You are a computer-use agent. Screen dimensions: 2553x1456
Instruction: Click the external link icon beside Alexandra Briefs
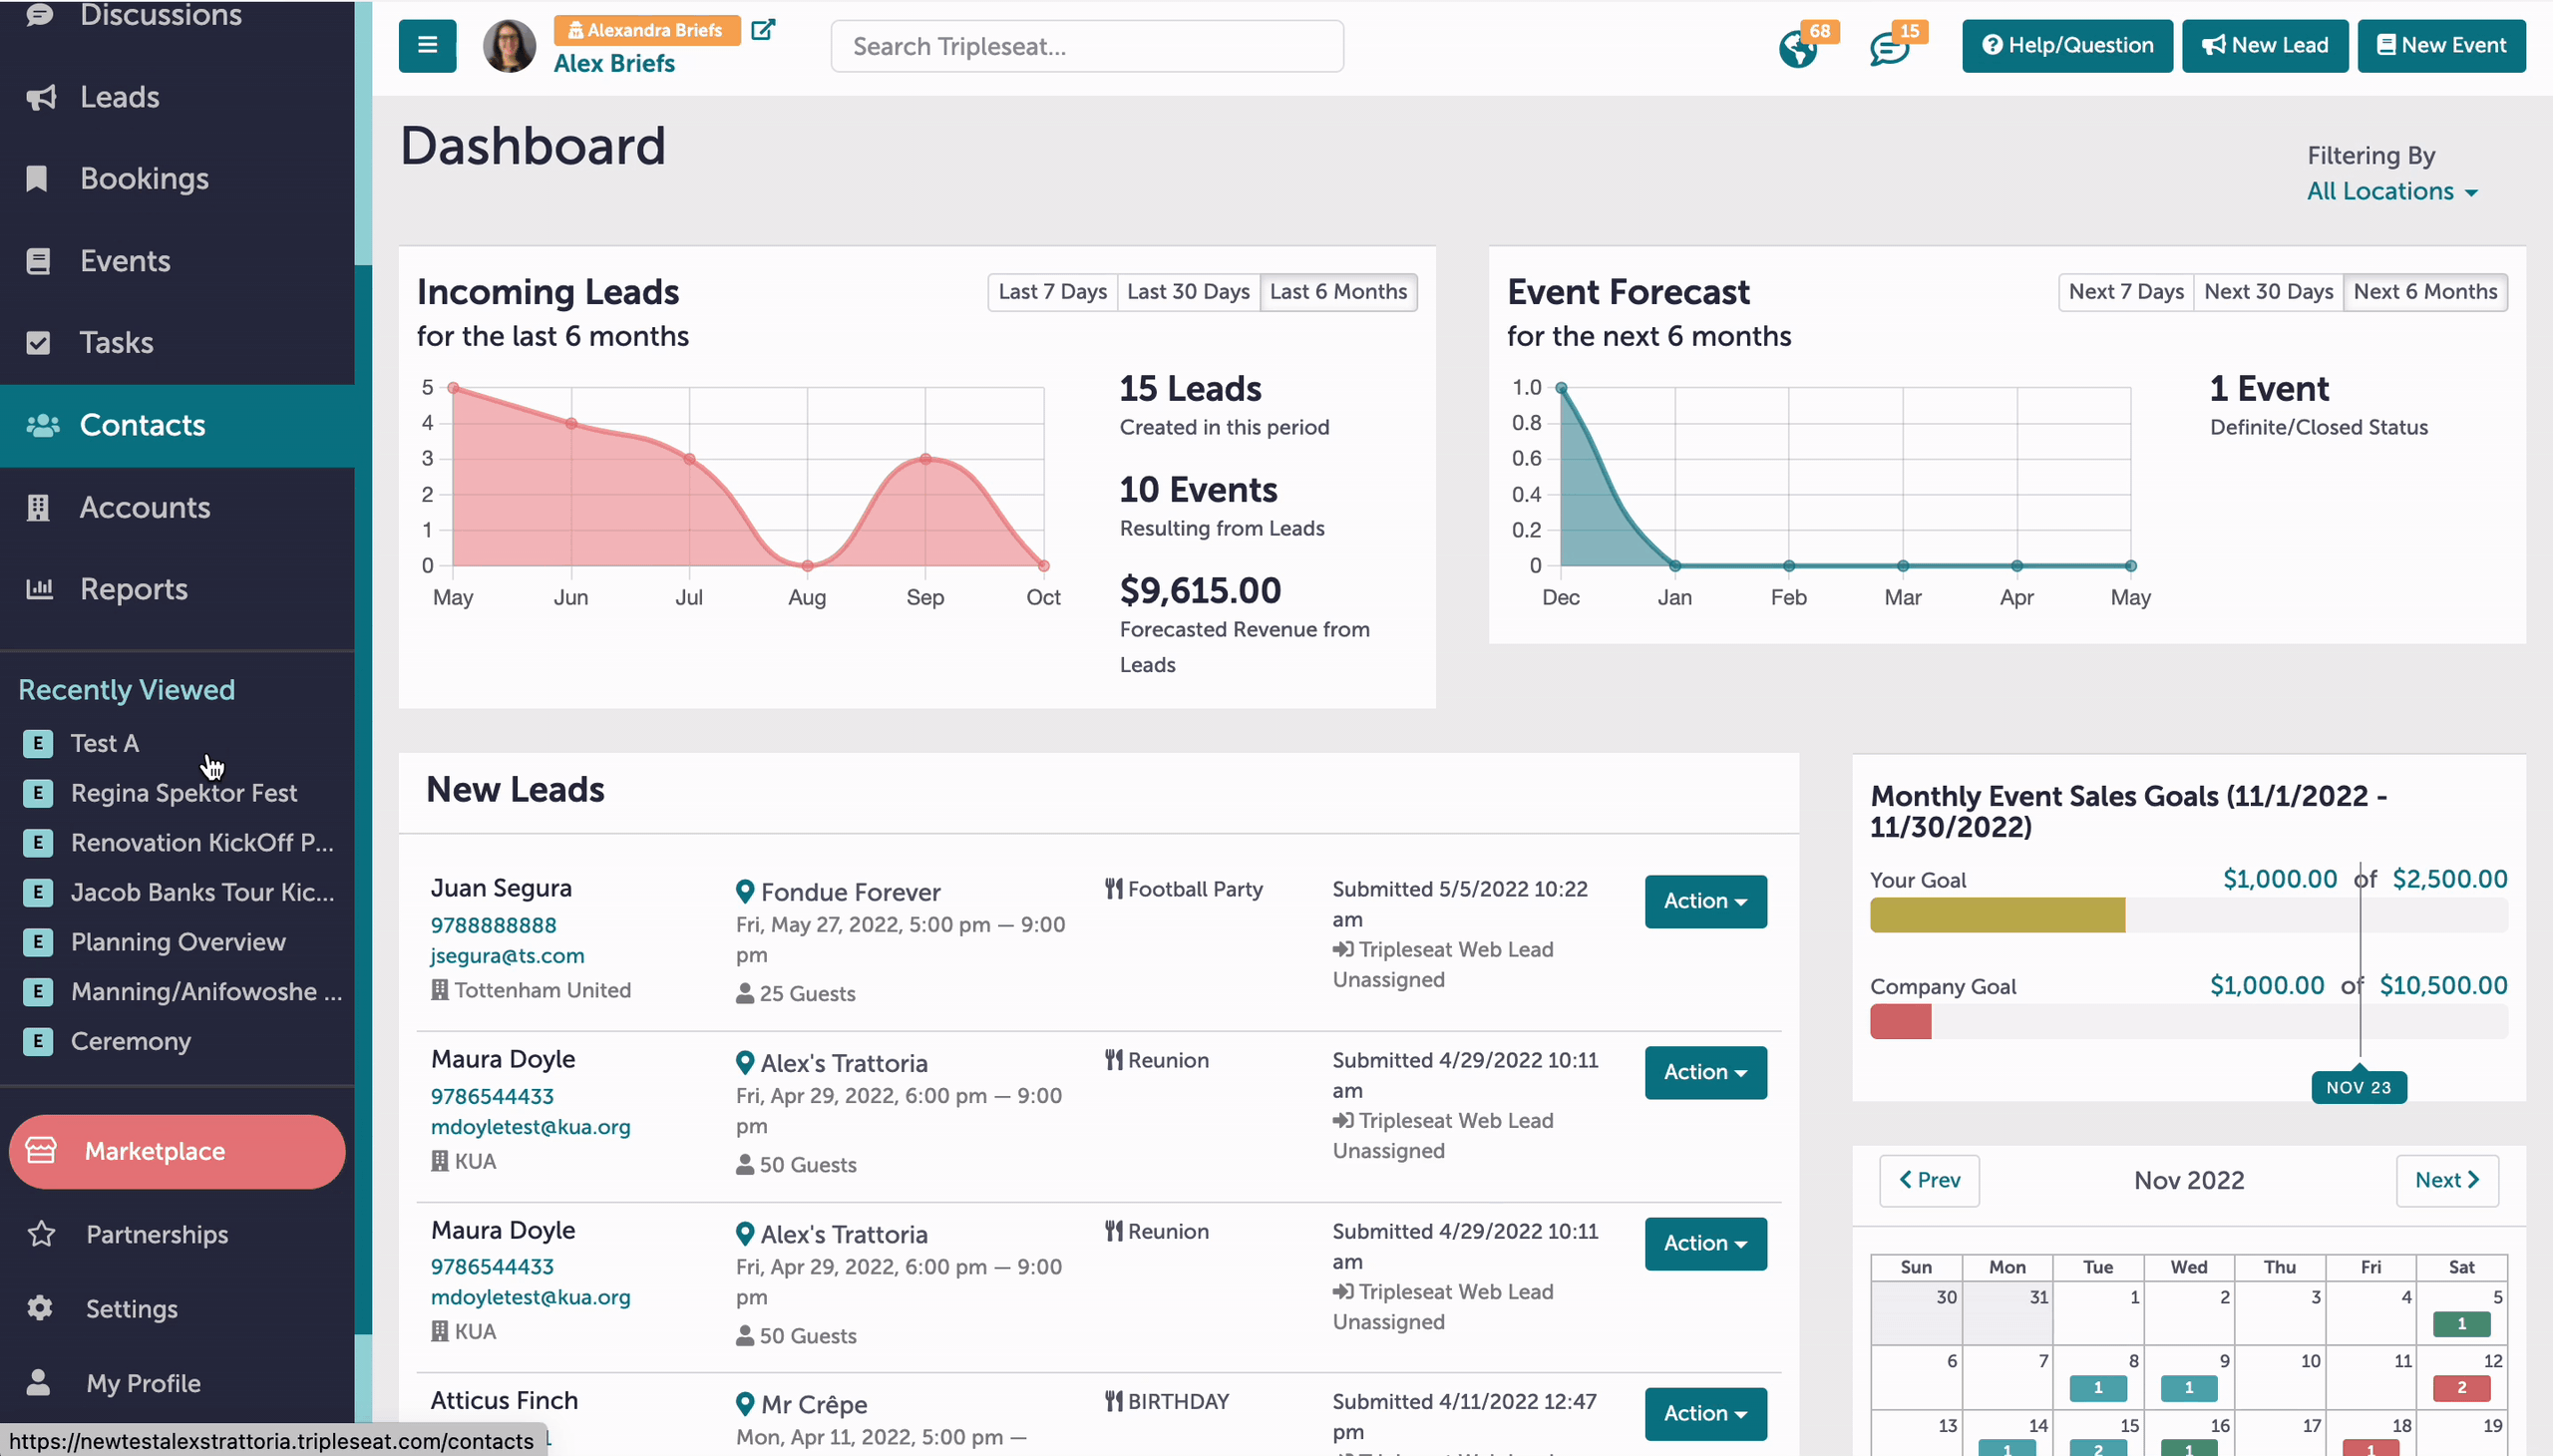pos(763,29)
